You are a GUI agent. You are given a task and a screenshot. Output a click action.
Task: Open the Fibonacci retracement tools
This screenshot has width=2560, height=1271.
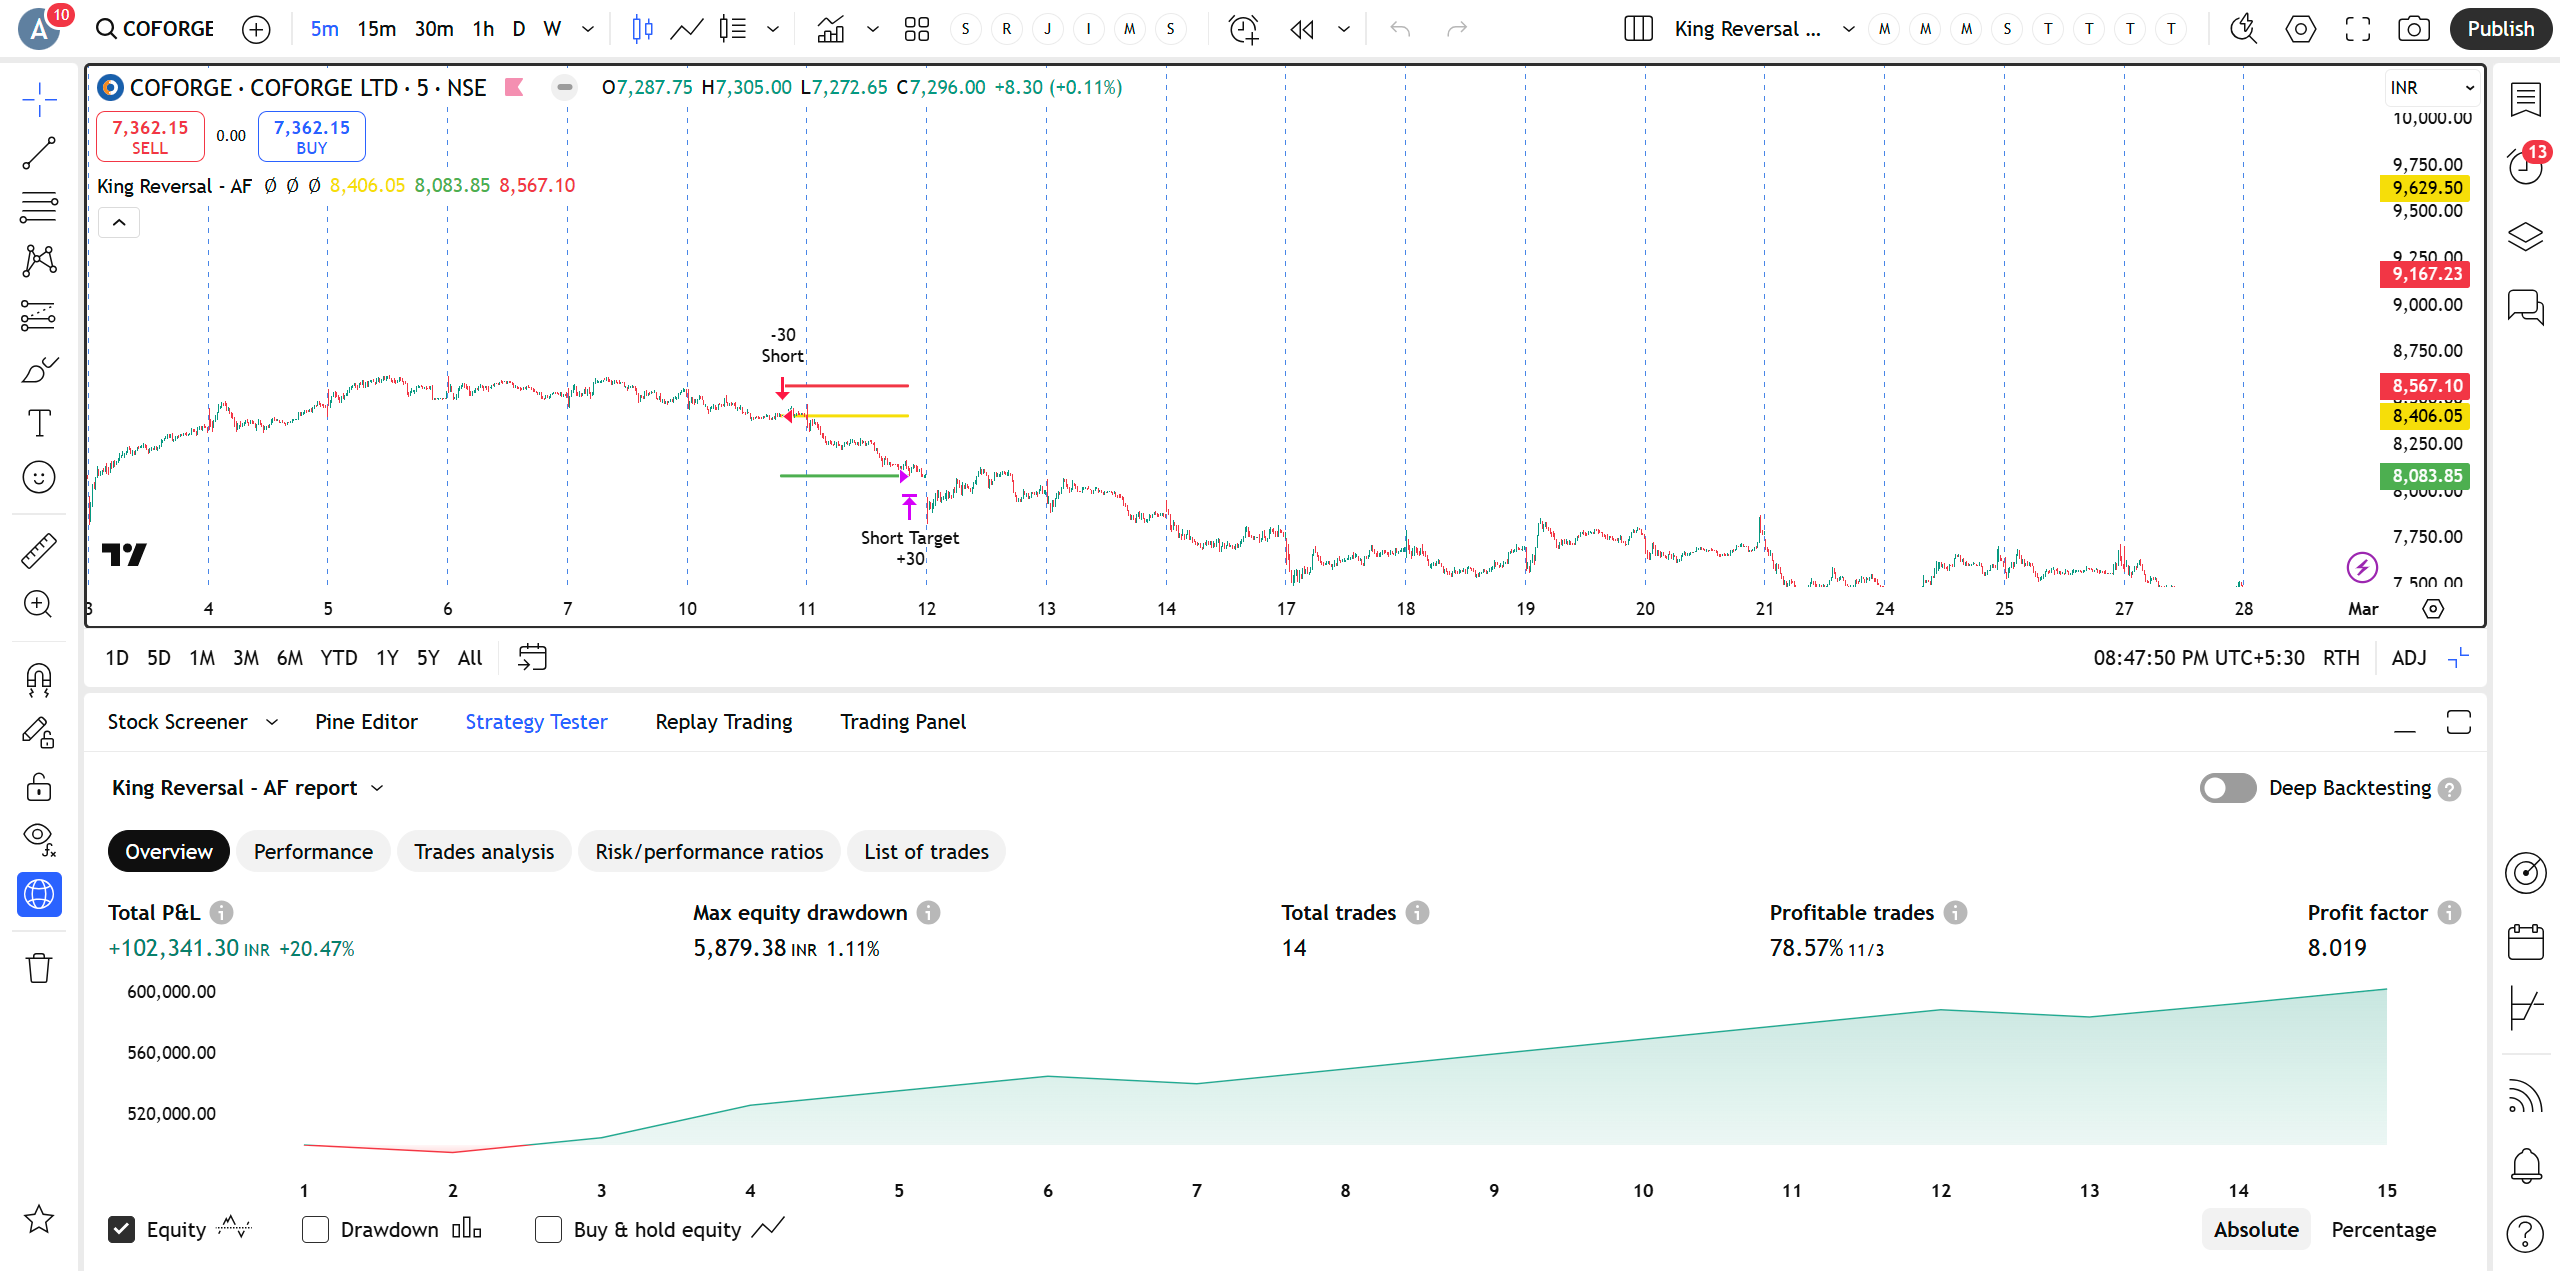tap(39, 207)
